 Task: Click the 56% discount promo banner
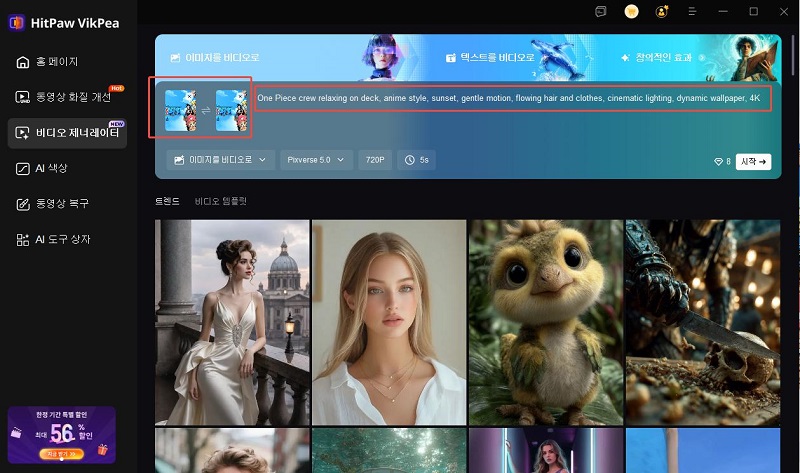tap(62, 435)
